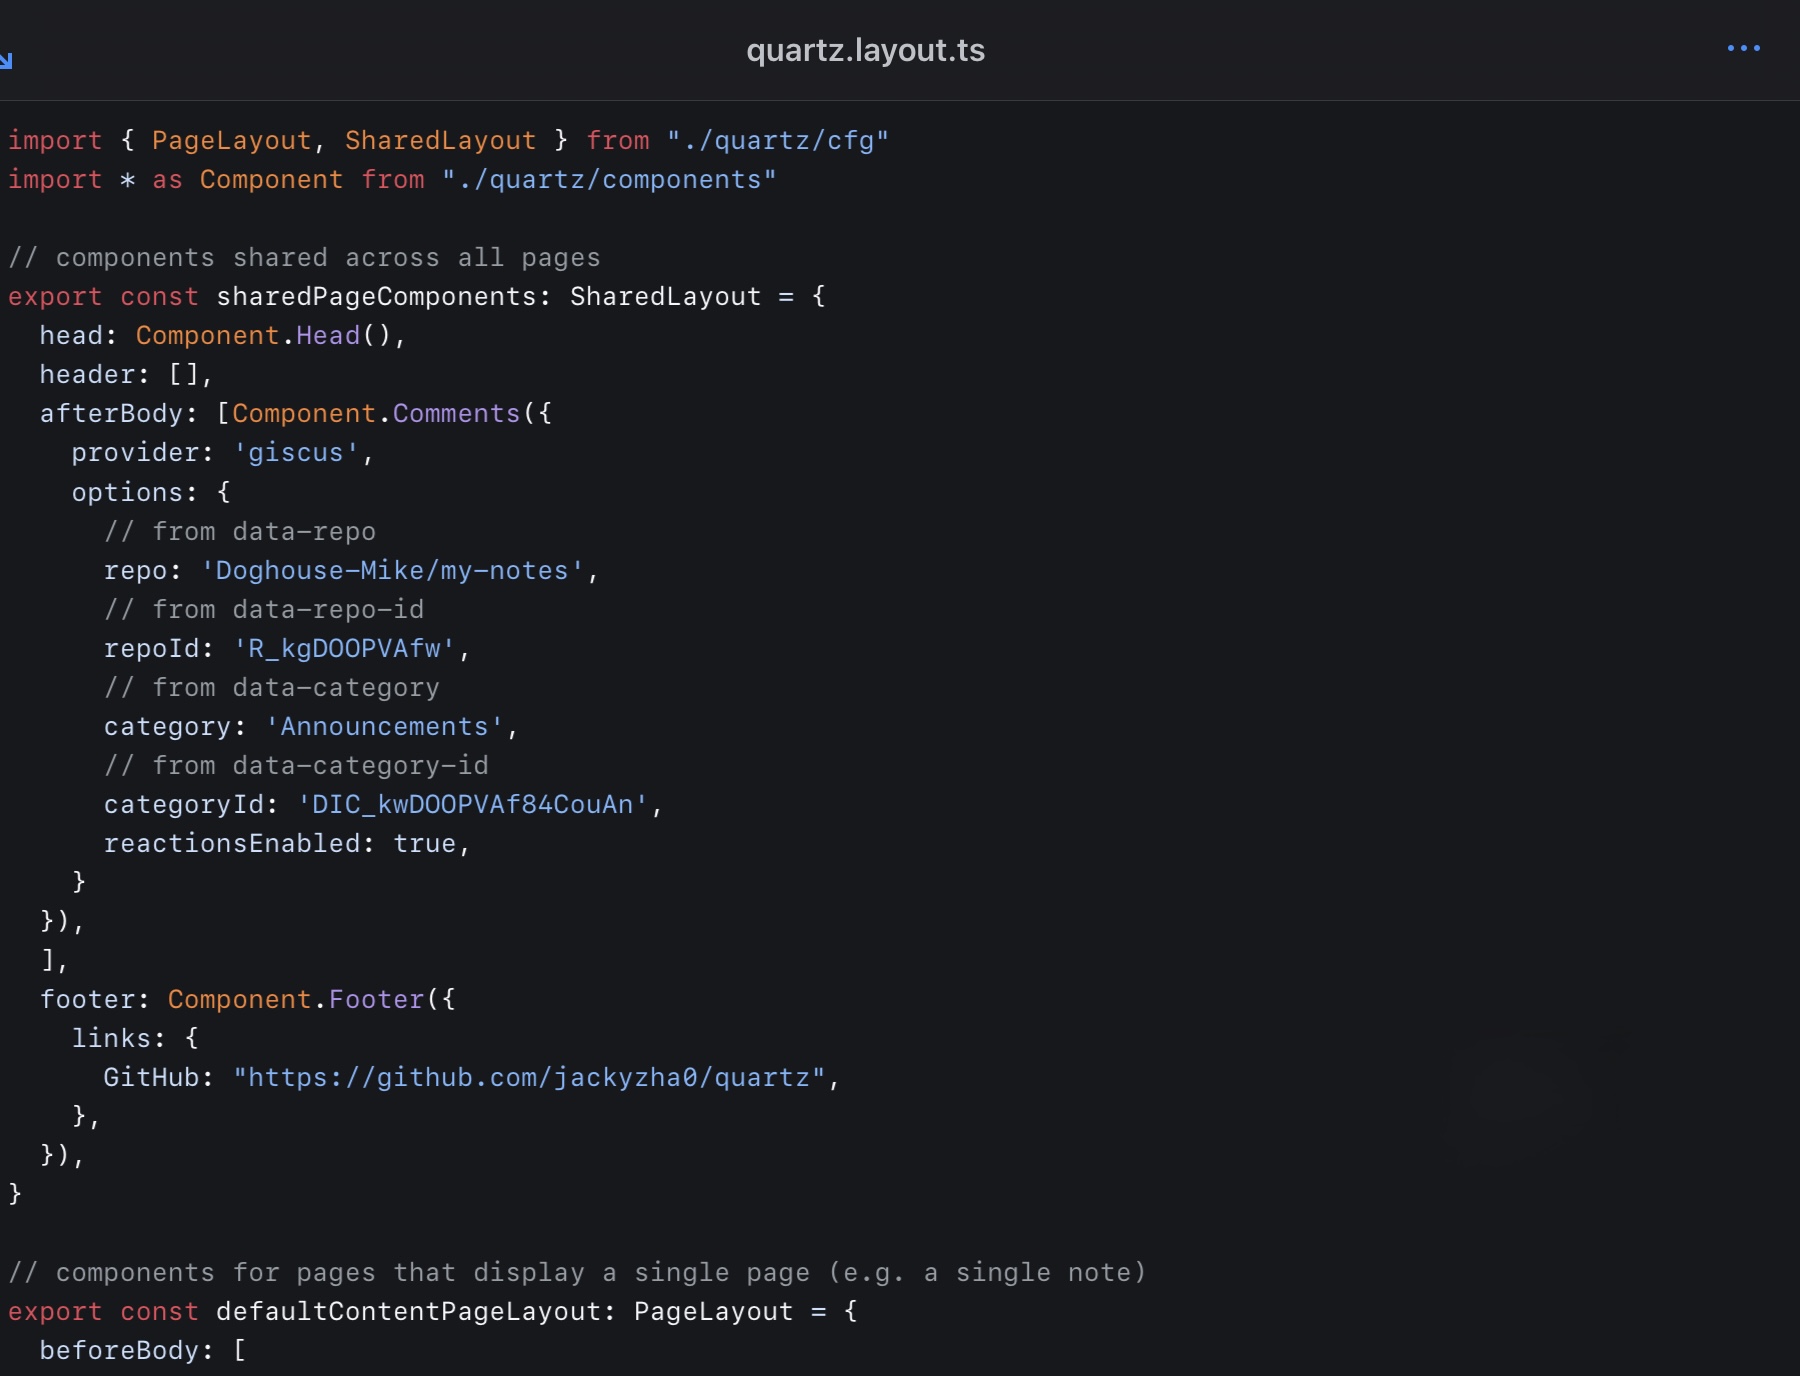
Task: Click the true value of reactionsEnabled
Action: click(424, 843)
